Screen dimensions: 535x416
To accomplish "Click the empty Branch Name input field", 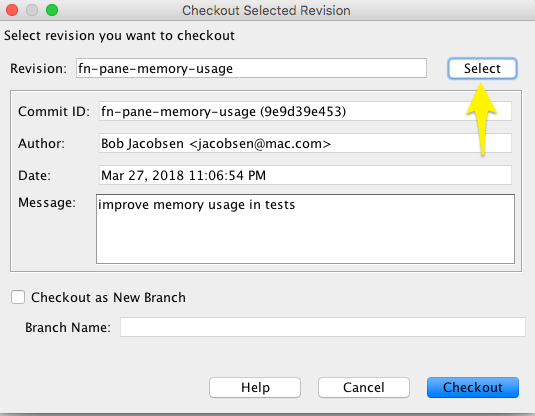I will pyautogui.click(x=322, y=327).
